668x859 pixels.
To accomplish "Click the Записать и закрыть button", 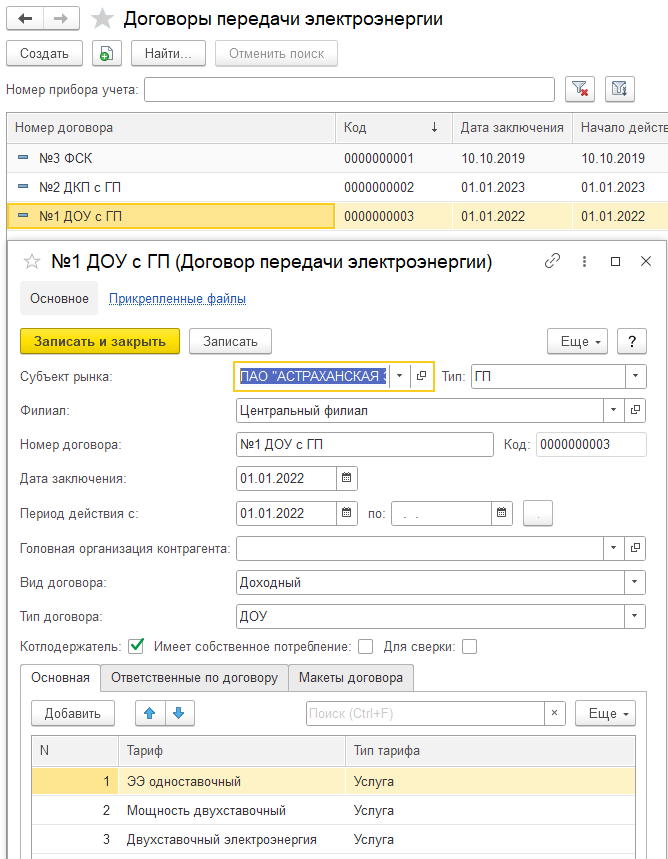I will coord(100,341).
